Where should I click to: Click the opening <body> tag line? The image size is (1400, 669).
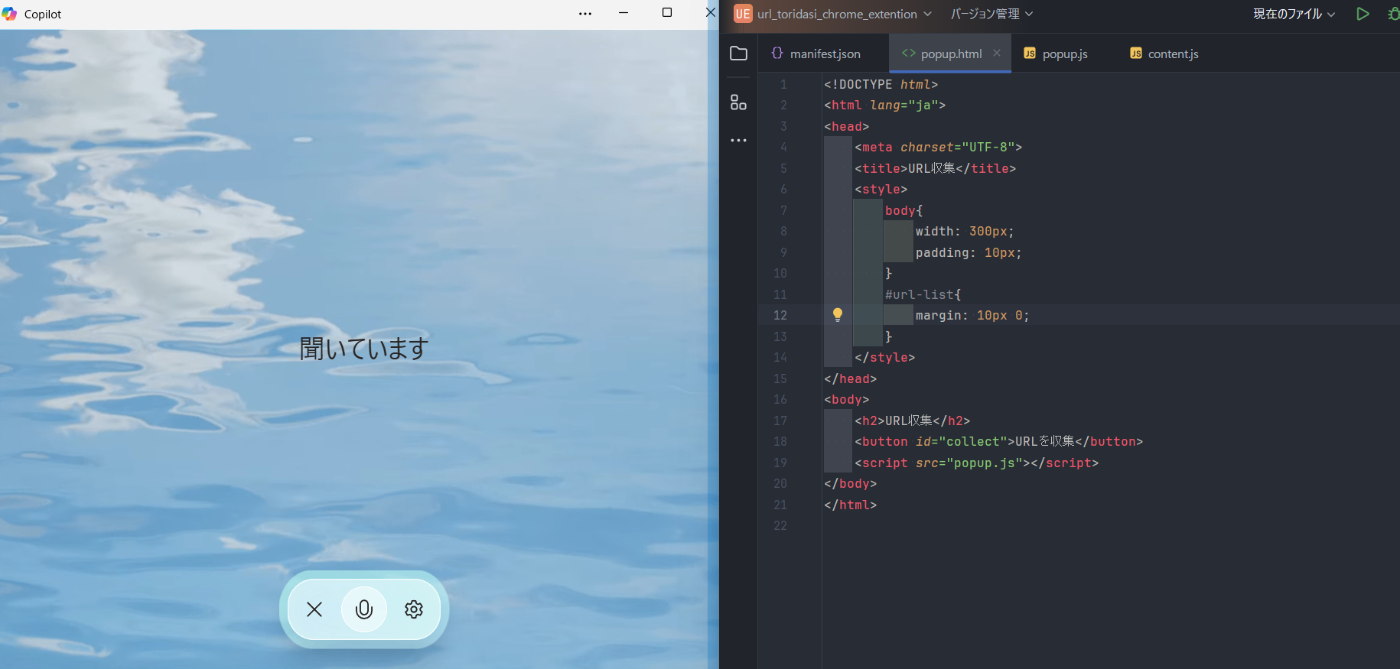pyautogui.click(x=846, y=400)
